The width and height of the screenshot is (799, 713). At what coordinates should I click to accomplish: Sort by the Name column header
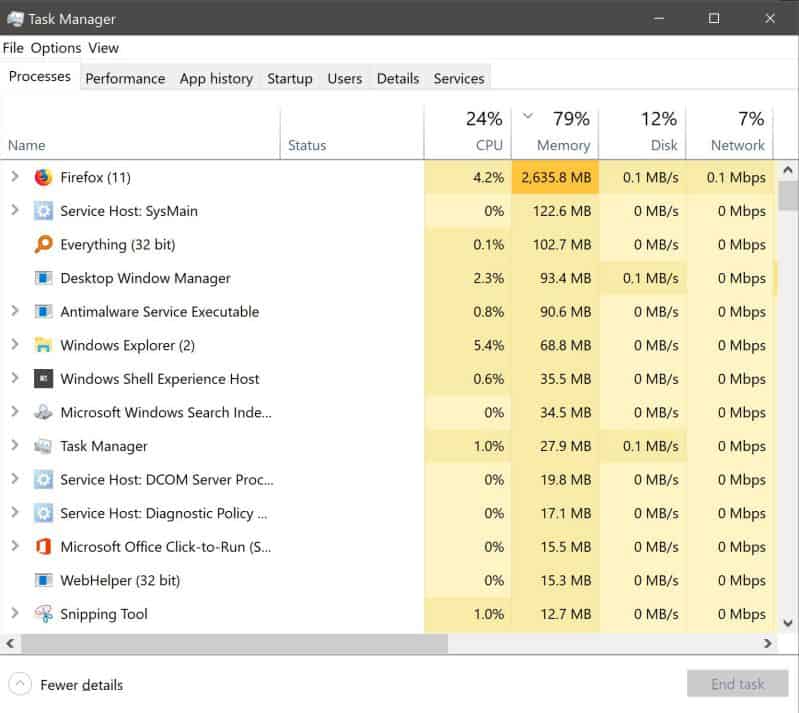140,133
